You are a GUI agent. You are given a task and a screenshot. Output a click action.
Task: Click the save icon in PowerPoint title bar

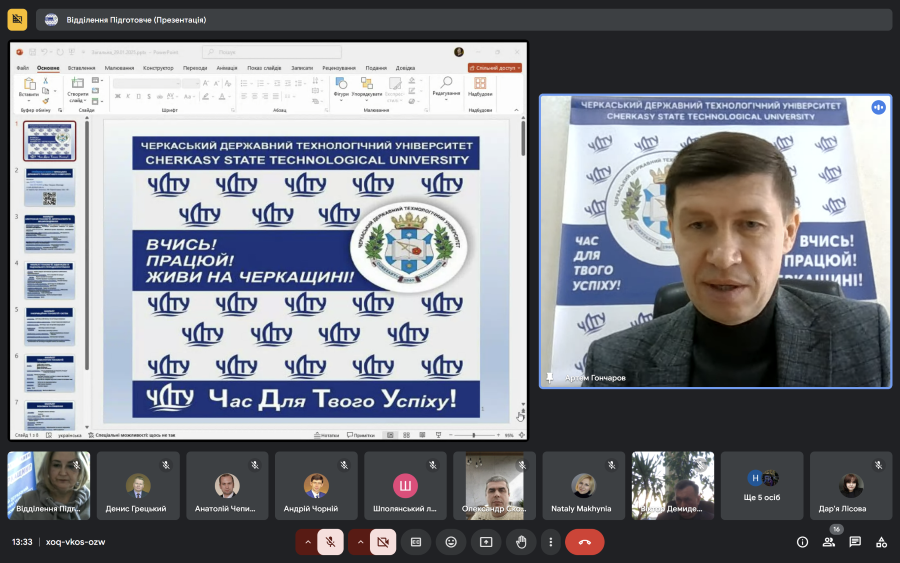click(32, 52)
